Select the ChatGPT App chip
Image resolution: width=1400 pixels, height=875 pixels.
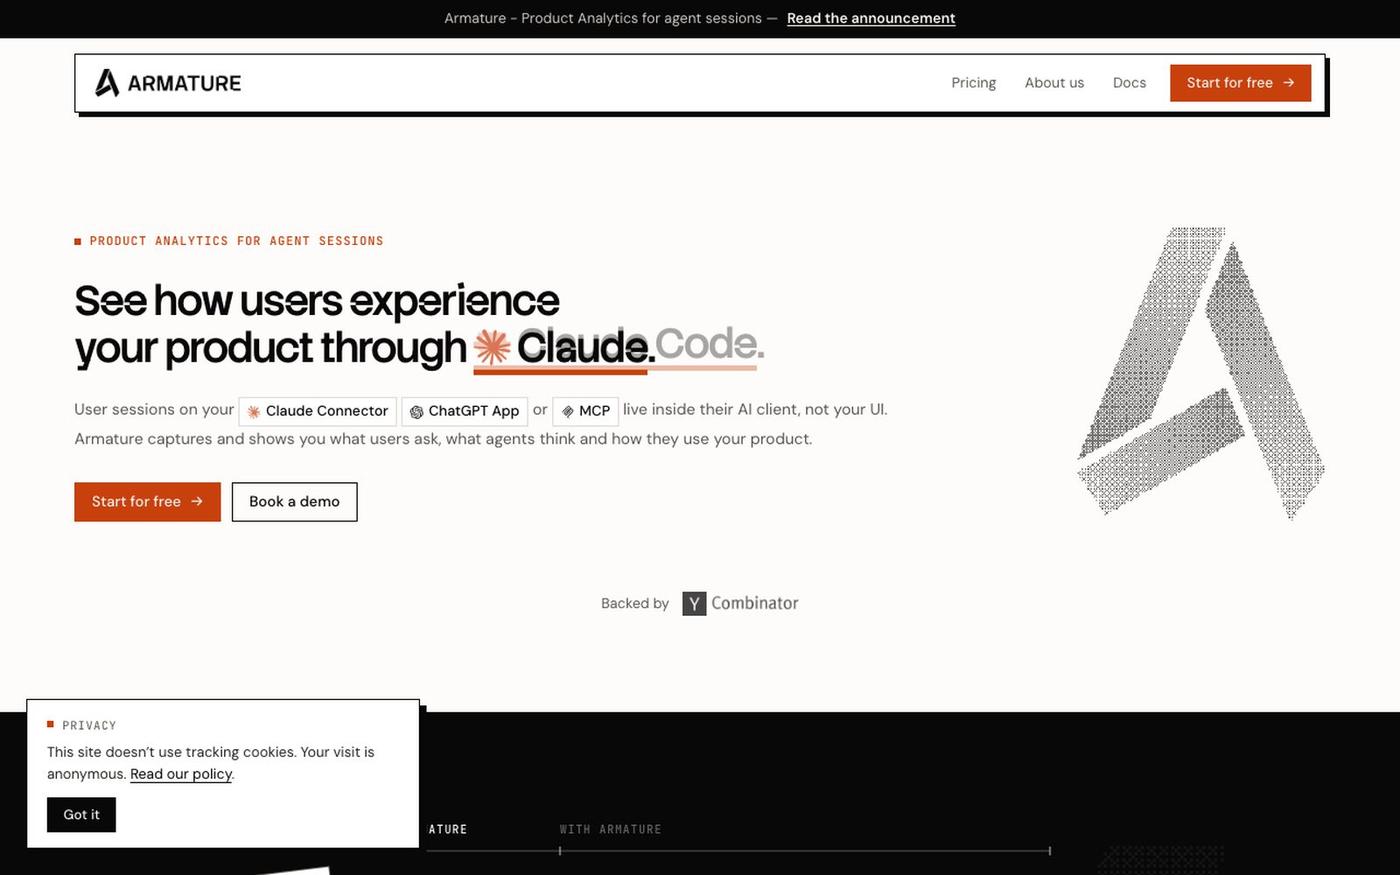464,411
